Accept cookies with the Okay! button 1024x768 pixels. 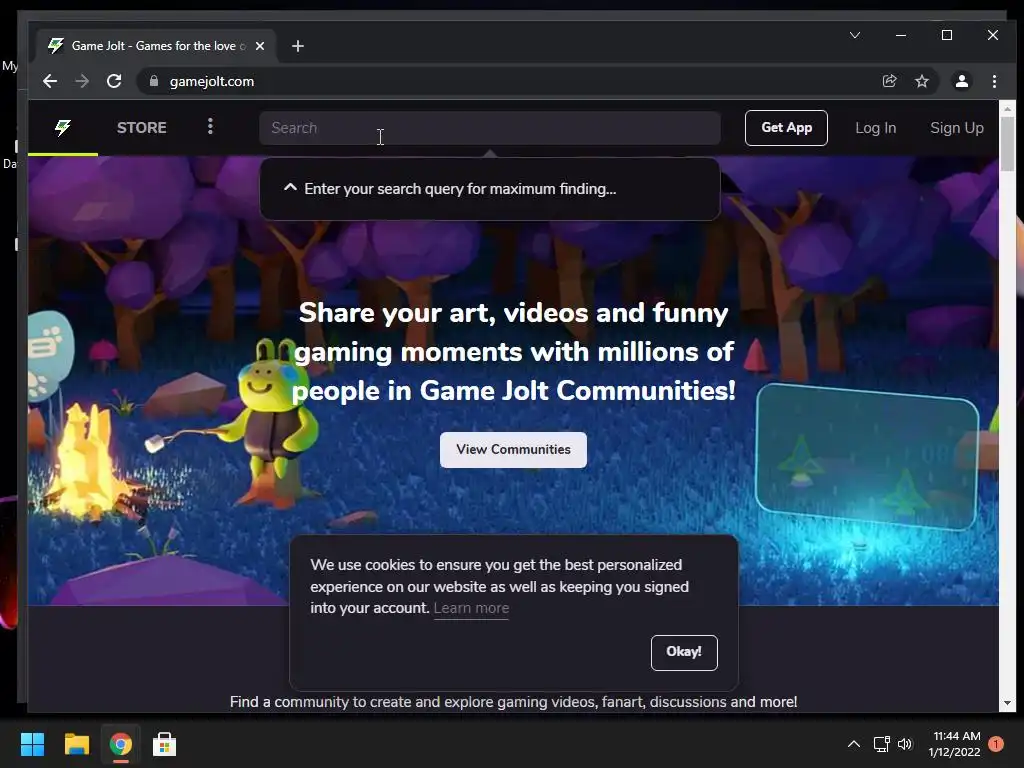click(x=684, y=652)
